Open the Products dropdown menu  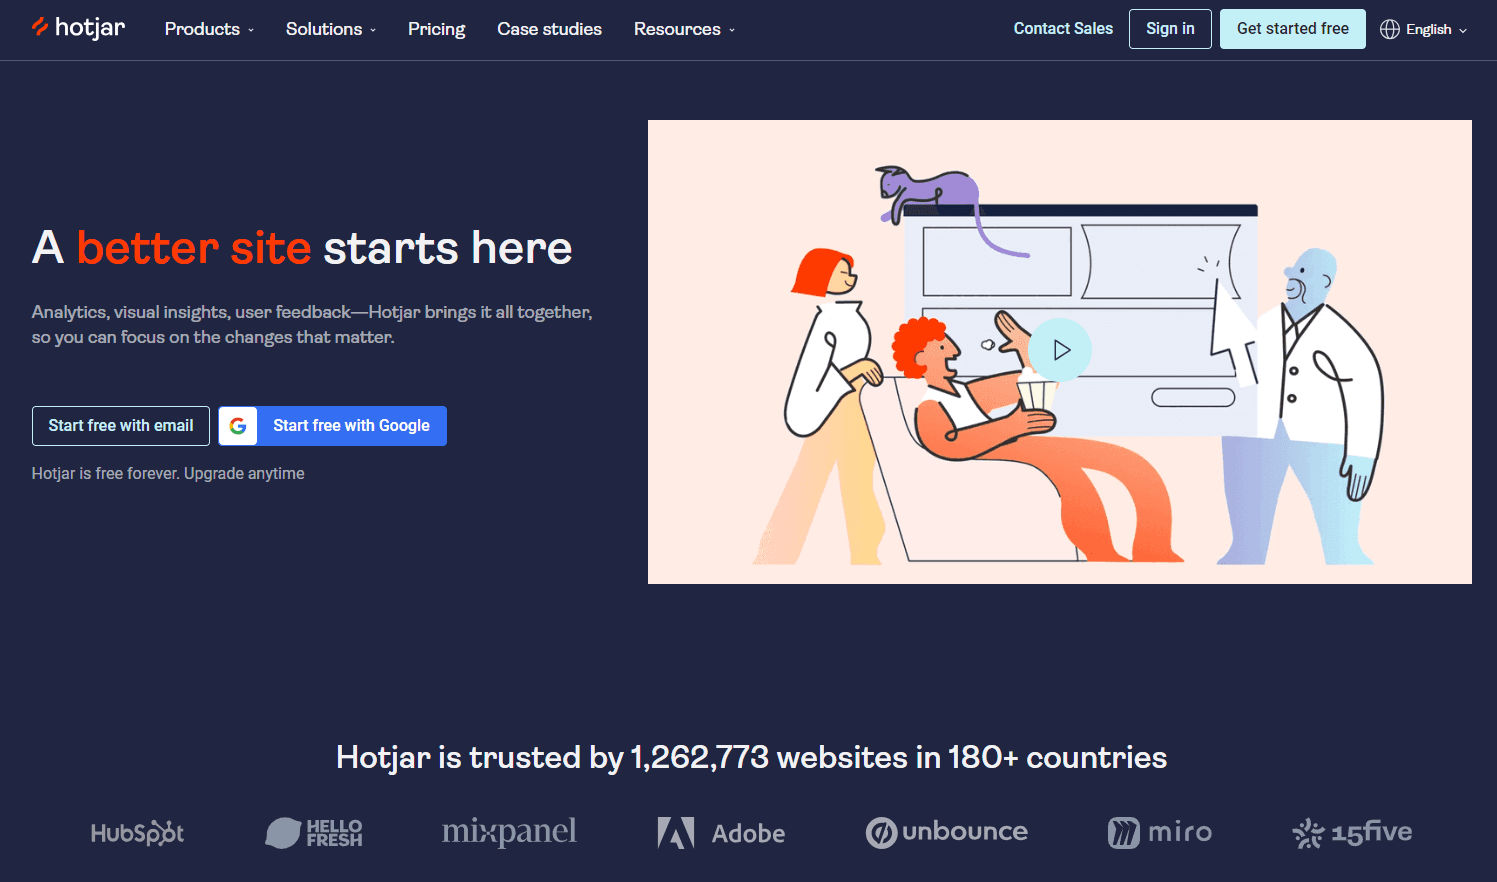tap(209, 29)
